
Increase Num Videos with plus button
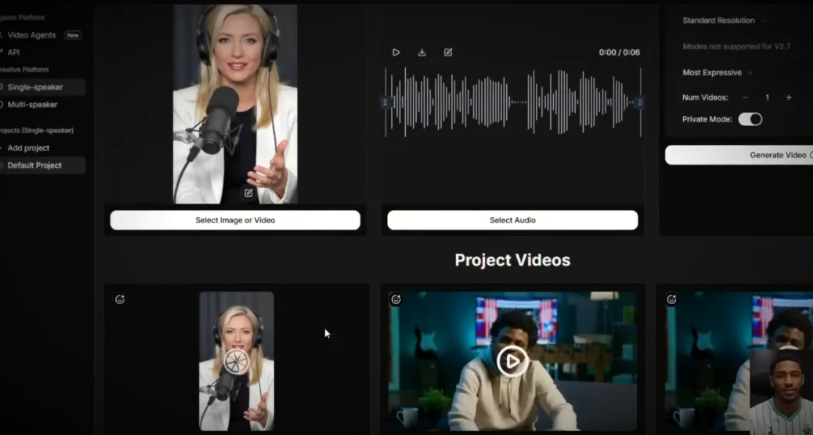pyautogui.click(x=788, y=97)
